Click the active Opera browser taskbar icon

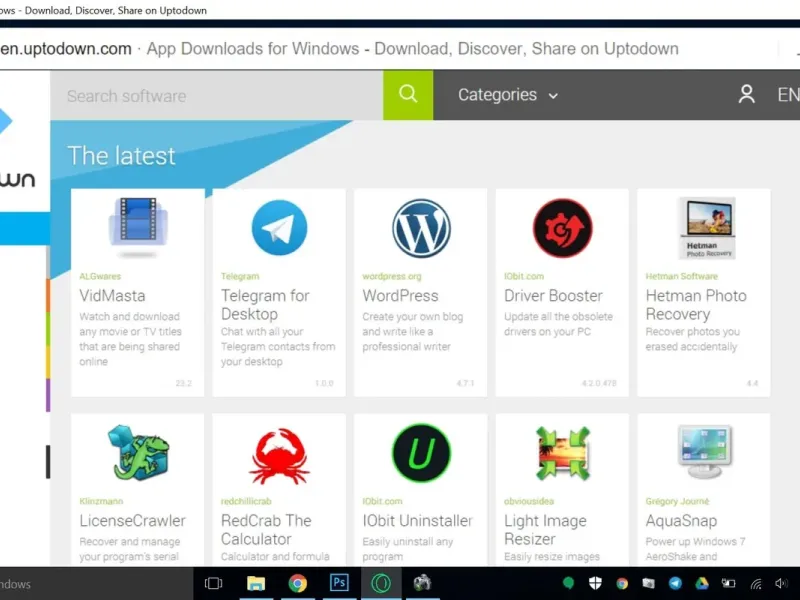(x=381, y=583)
